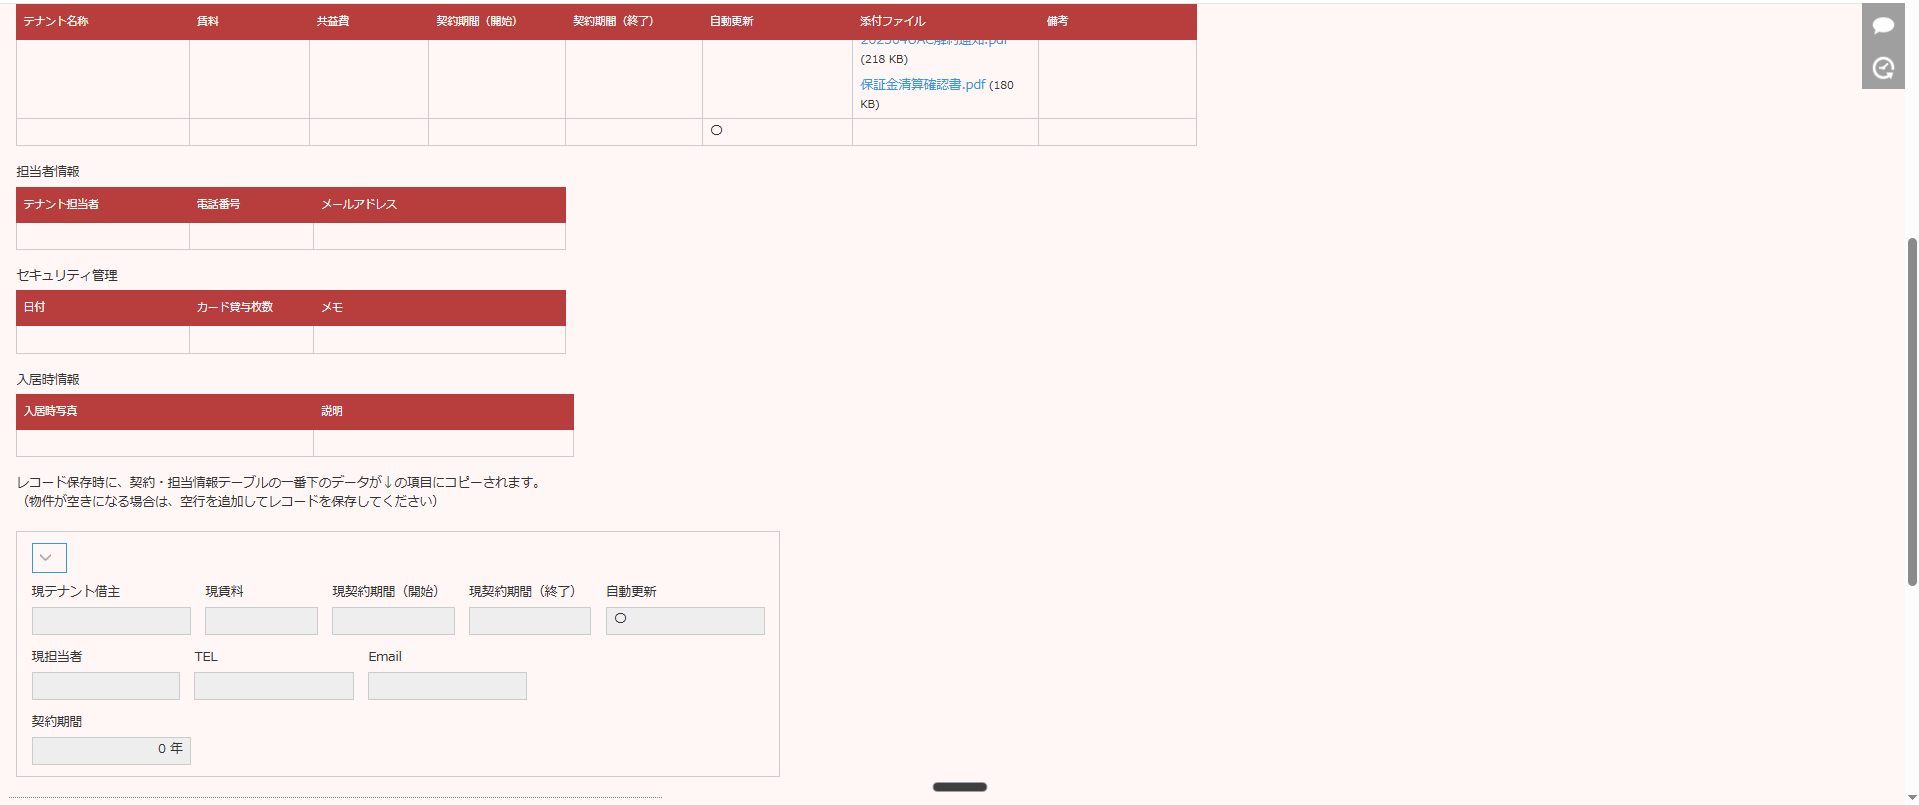Click the 現賃料 field

tap(261, 621)
